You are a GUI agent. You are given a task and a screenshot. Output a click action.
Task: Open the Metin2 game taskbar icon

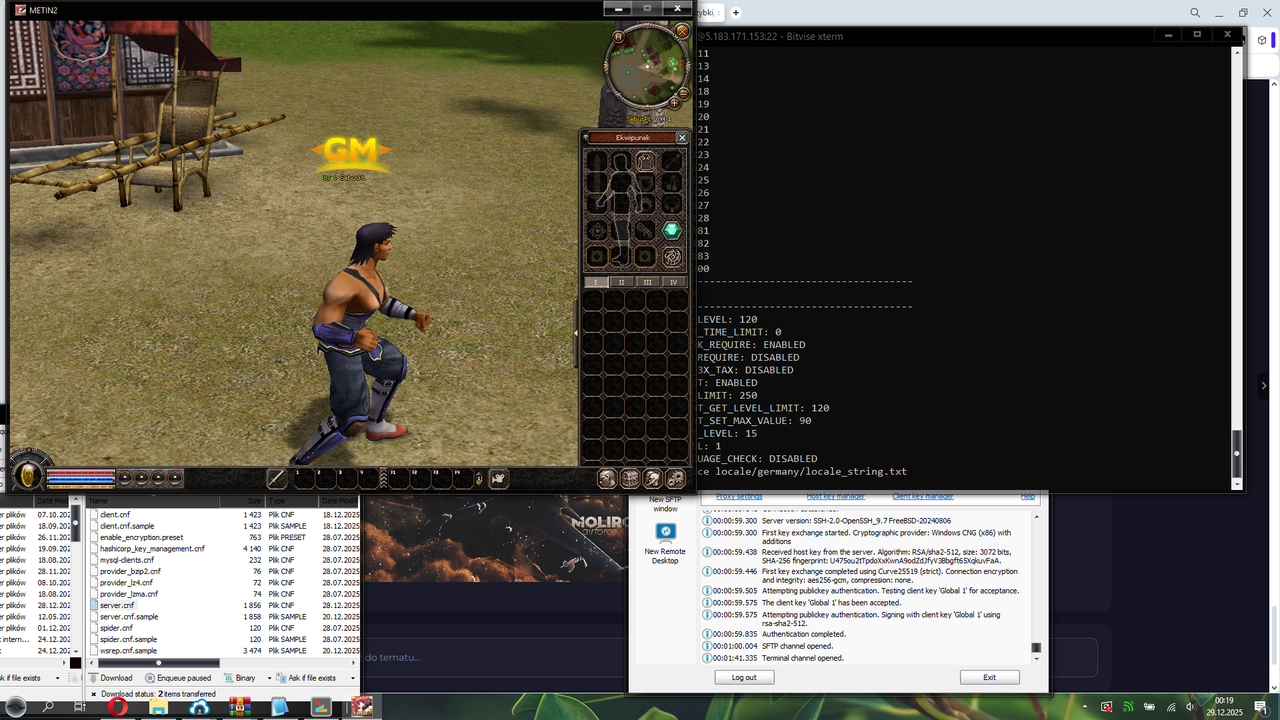pos(361,707)
